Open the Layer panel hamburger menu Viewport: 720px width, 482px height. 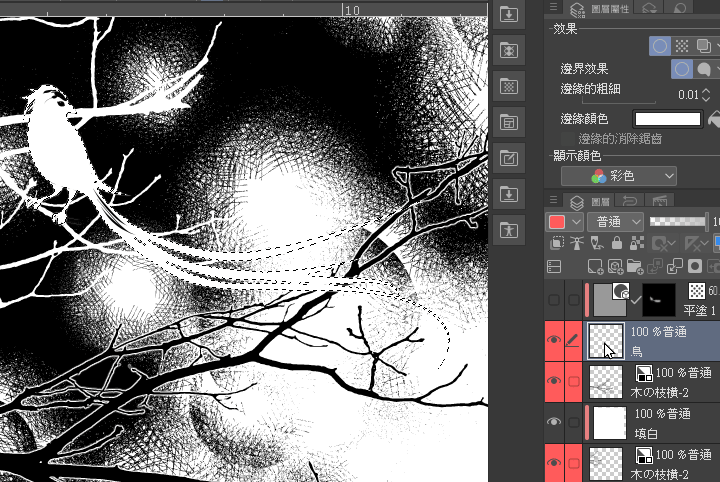(x=553, y=200)
